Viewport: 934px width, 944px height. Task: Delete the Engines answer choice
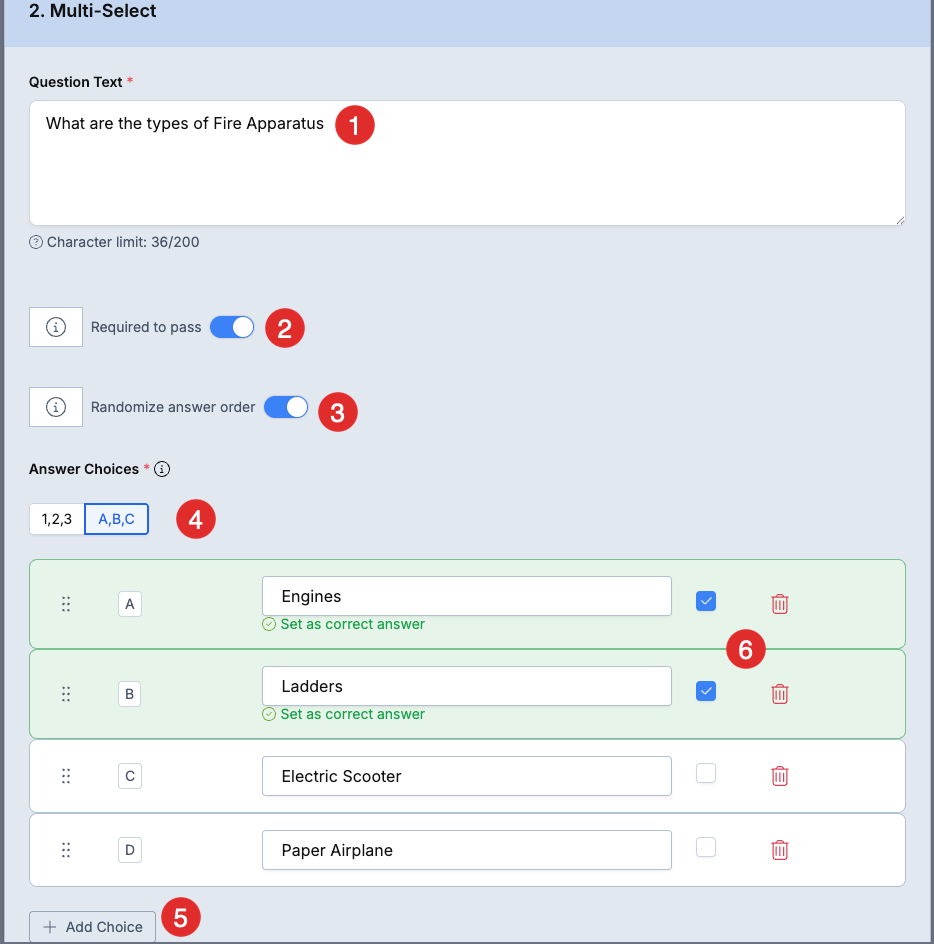point(779,604)
